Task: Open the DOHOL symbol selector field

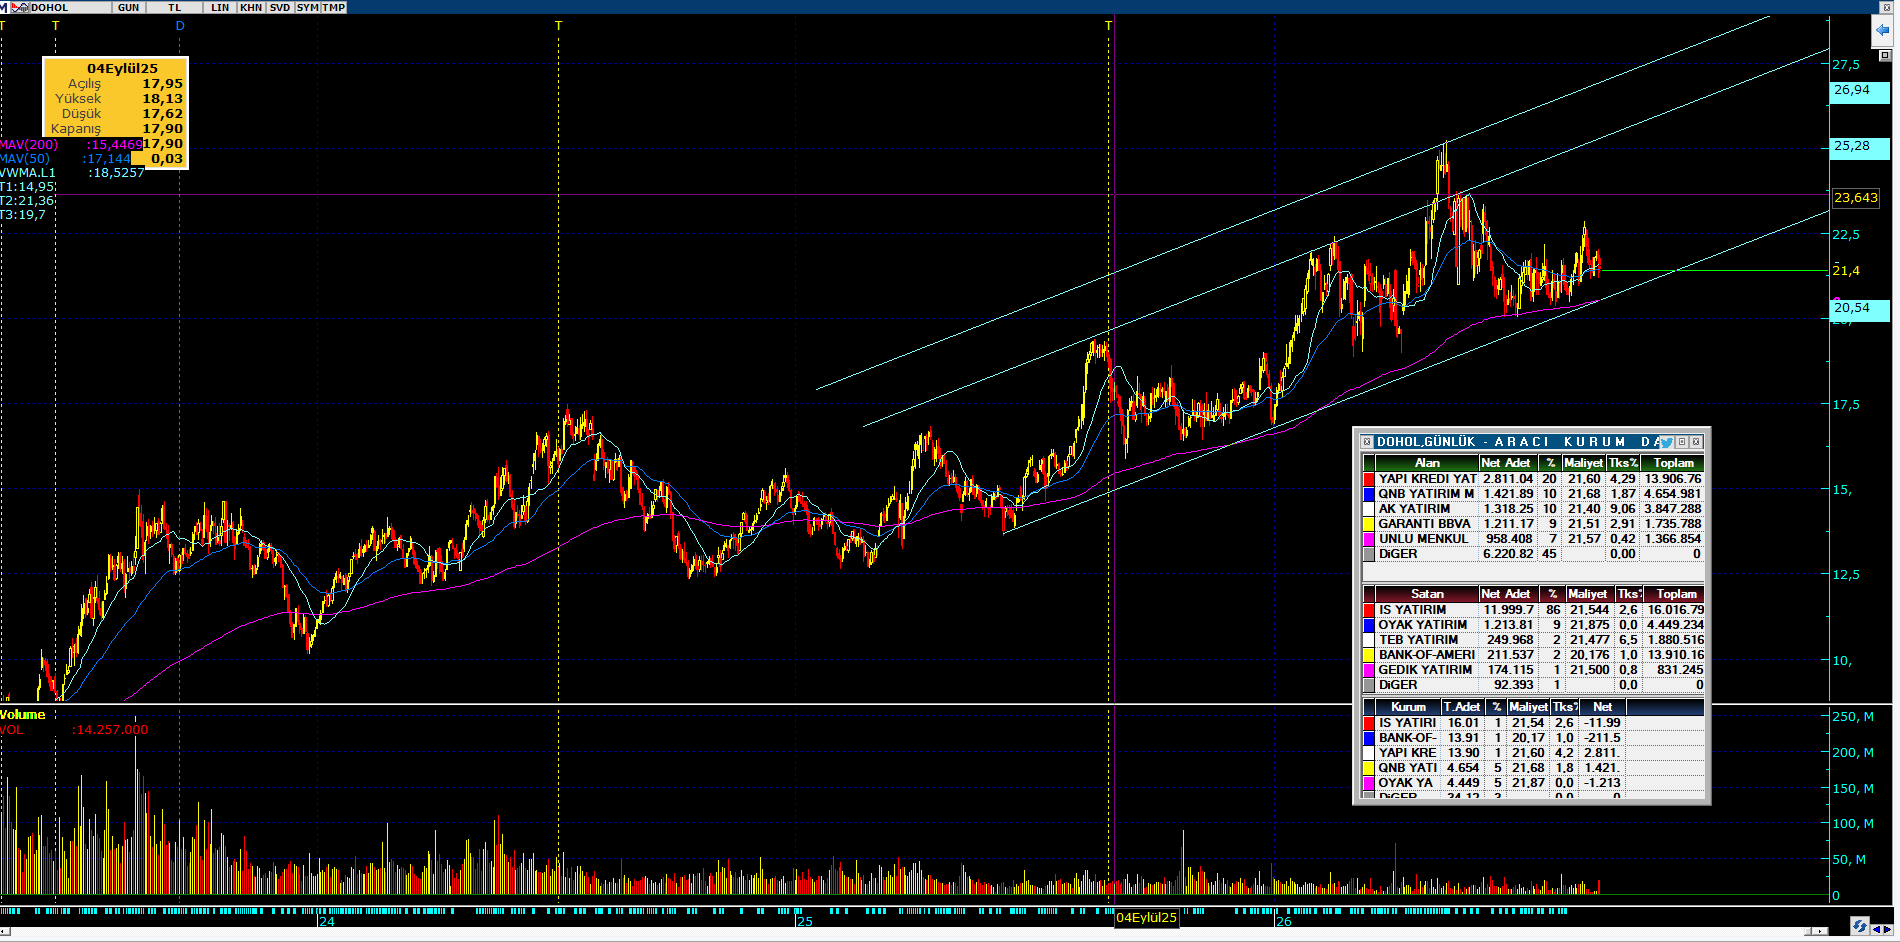Action: click(70, 7)
